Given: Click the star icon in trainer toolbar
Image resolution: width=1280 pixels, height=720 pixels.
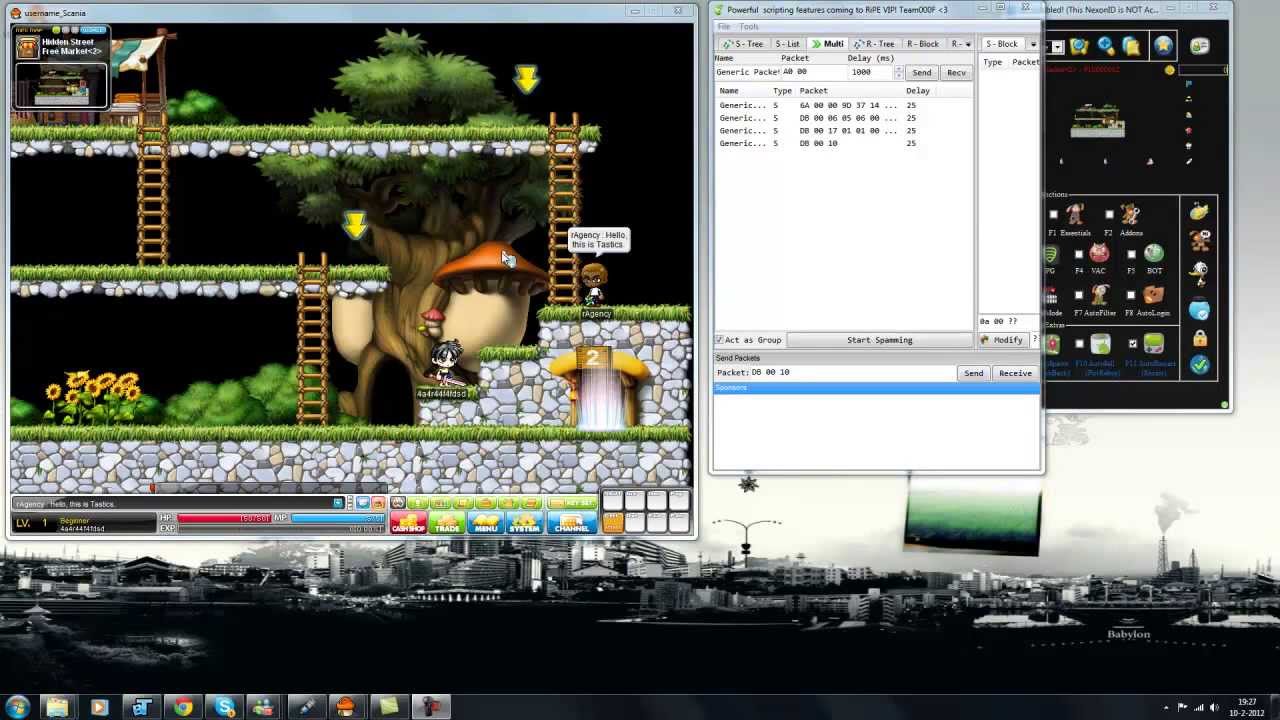Looking at the screenshot, I should click(1163, 45).
